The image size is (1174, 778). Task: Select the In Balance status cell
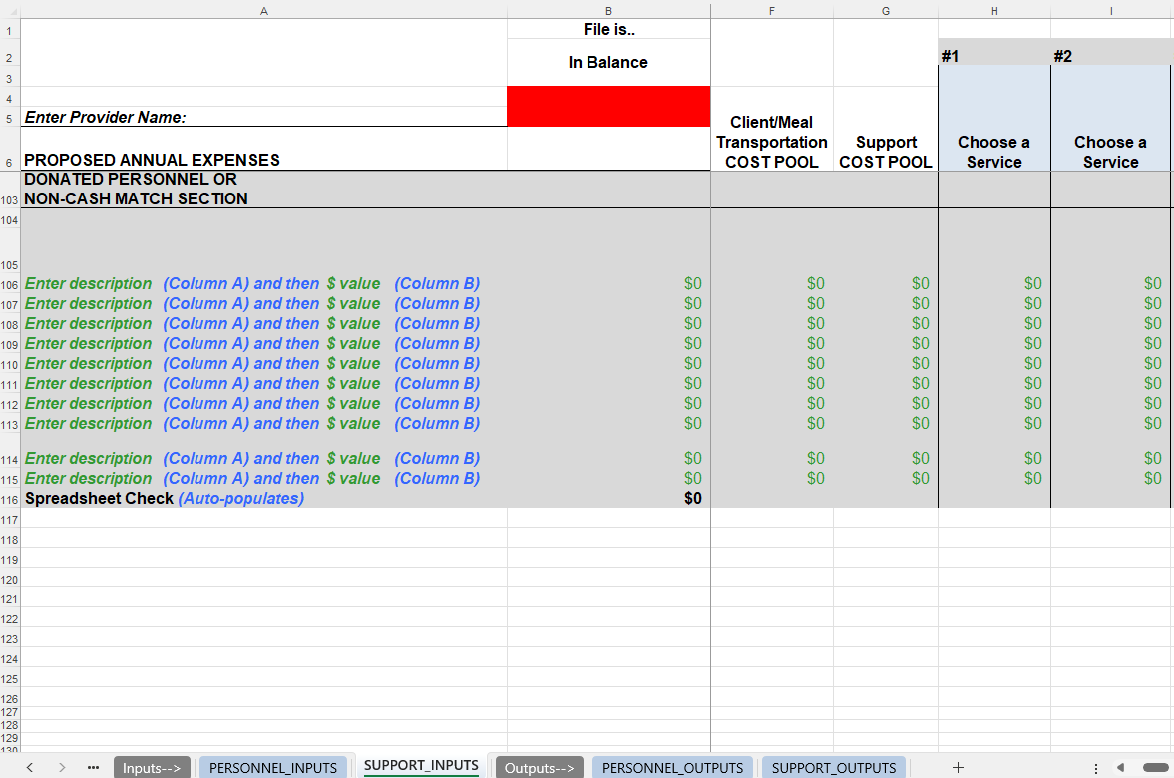click(x=608, y=62)
